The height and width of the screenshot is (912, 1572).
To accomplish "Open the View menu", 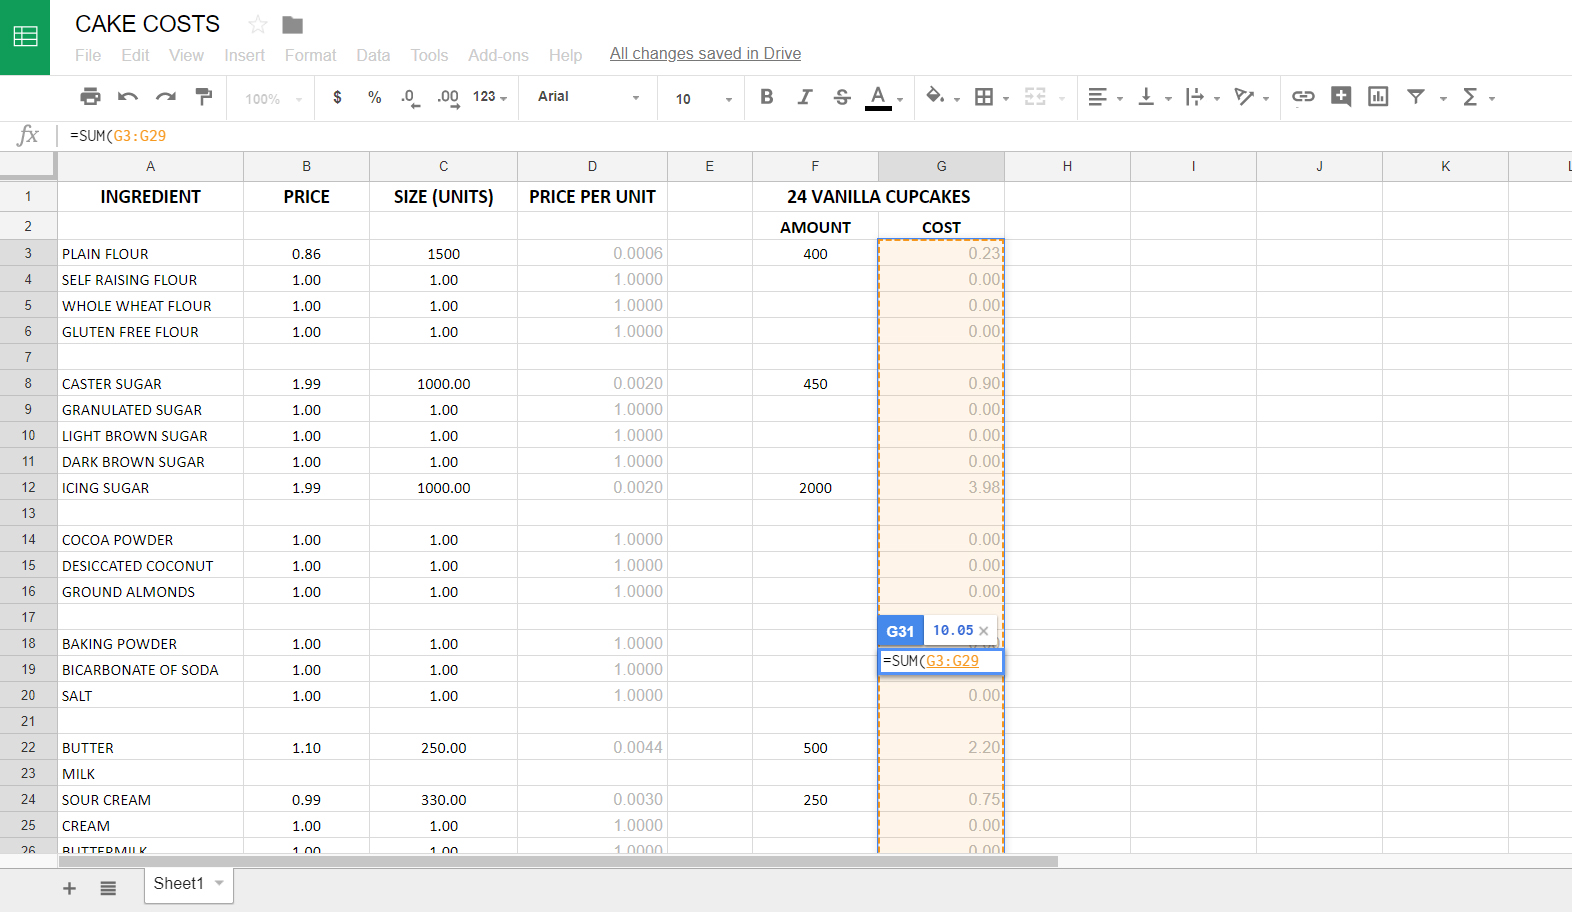I will click(186, 55).
